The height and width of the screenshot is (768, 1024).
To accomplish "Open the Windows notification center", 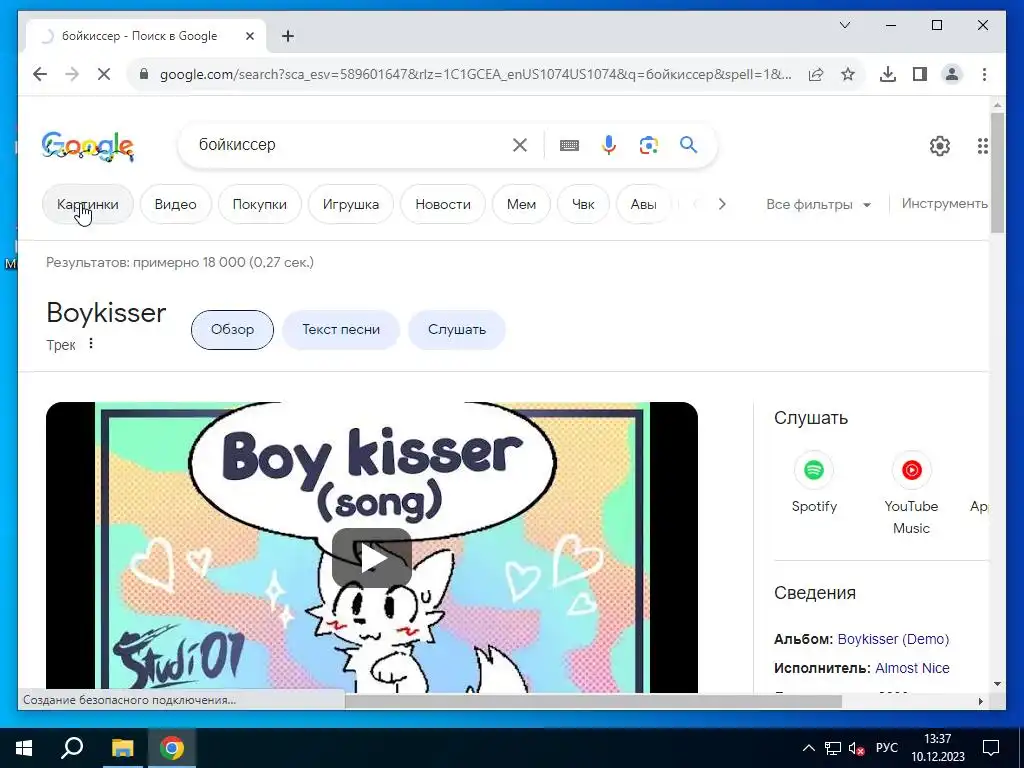I will pos(991,748).
